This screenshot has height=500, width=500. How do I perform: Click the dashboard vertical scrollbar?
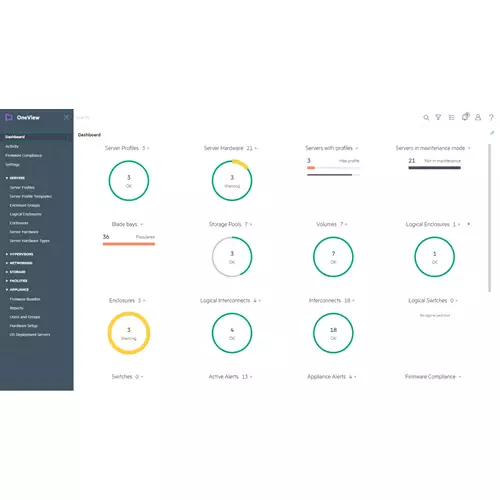(x=489, y=218)
